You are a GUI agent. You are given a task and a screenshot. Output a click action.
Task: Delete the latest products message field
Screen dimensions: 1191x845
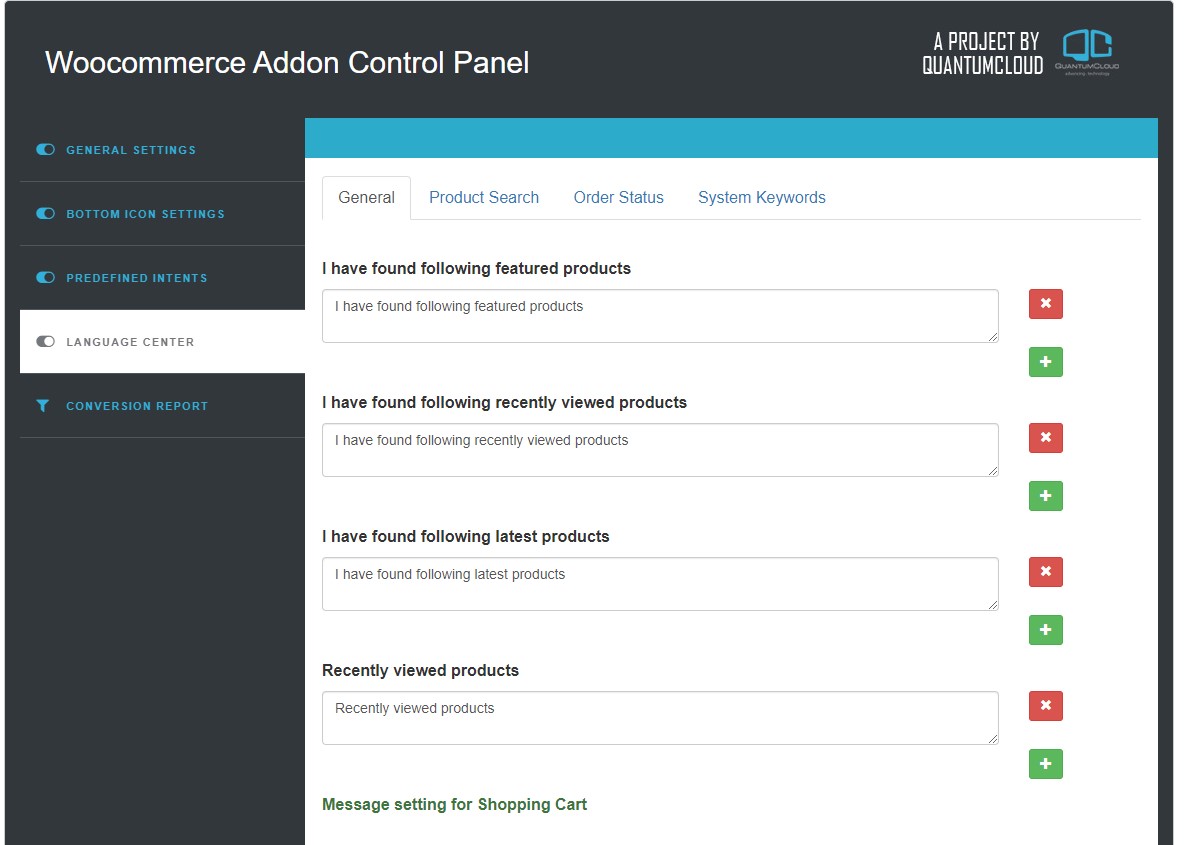[x=1046, y=571]
